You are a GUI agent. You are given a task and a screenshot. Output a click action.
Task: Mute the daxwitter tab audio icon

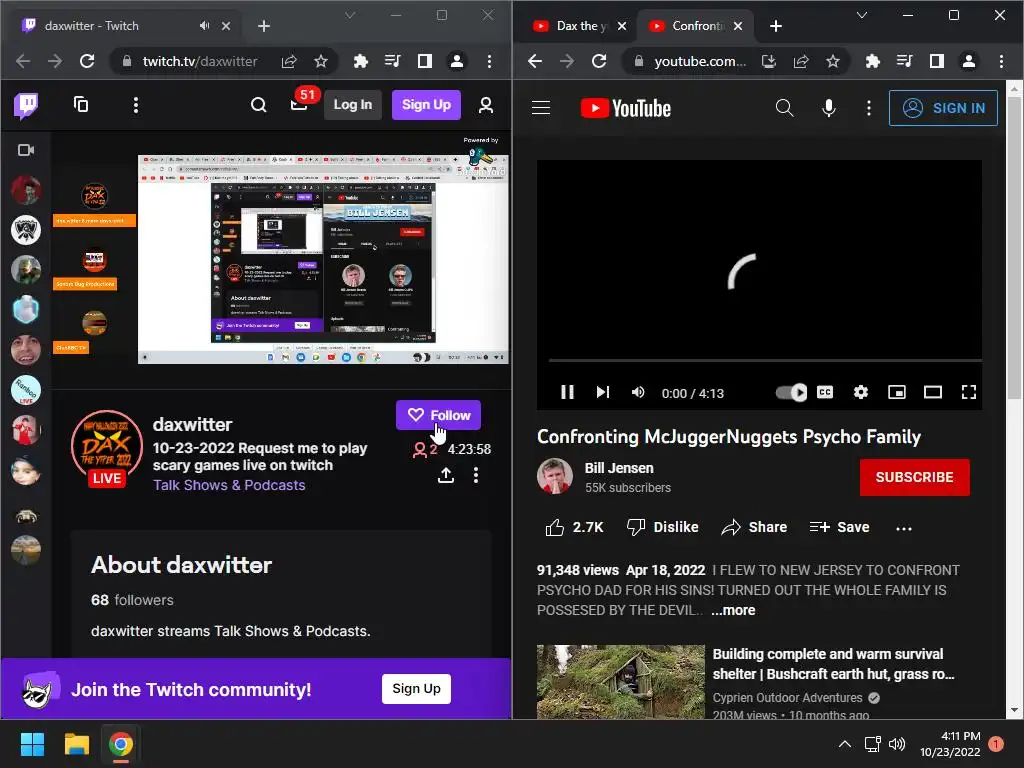(x=204, y=25)
